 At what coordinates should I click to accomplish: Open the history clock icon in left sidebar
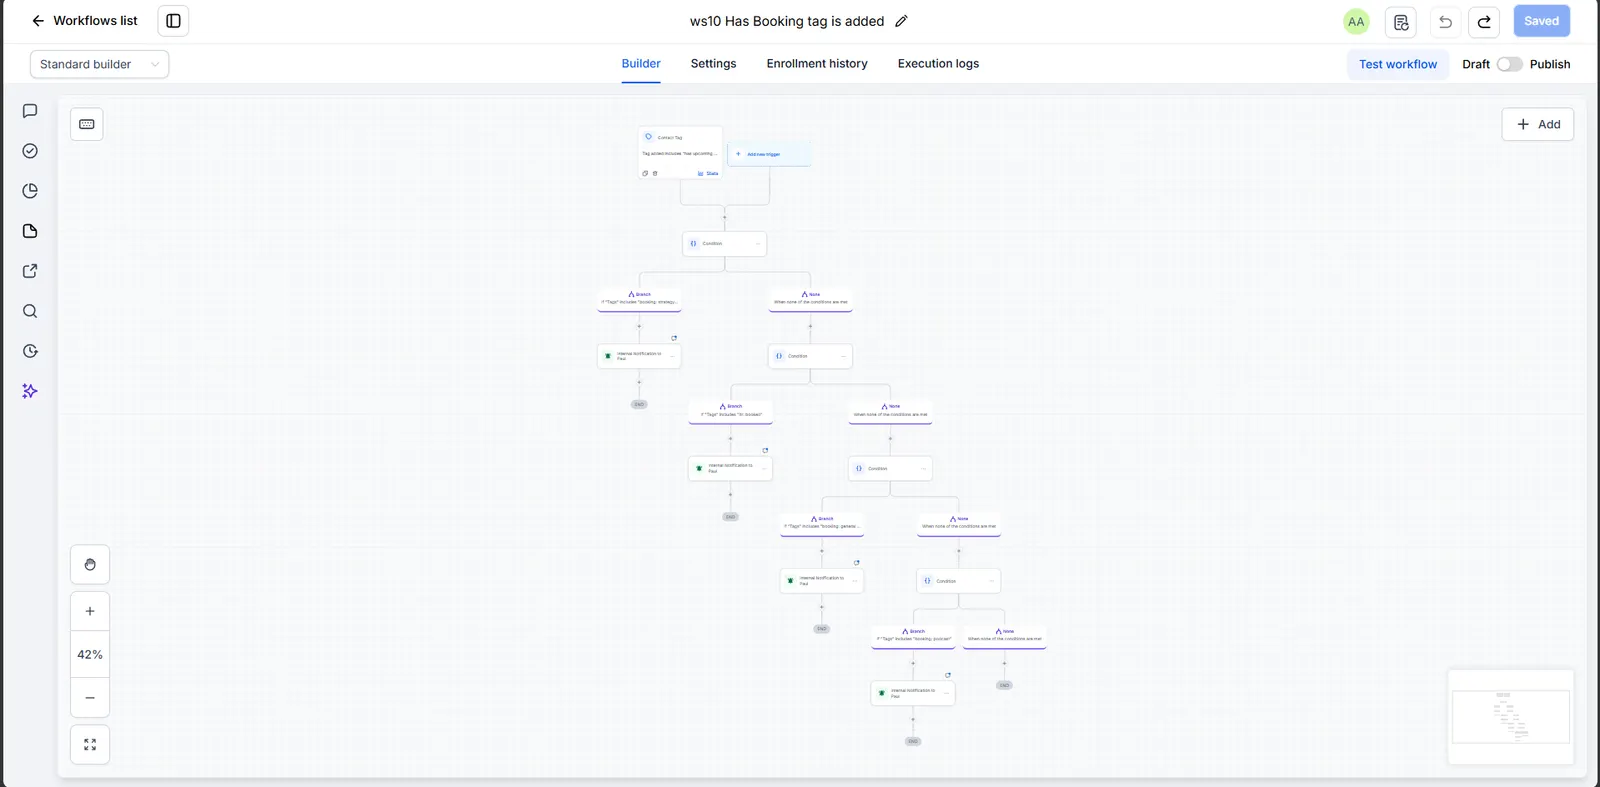[30, 351]
